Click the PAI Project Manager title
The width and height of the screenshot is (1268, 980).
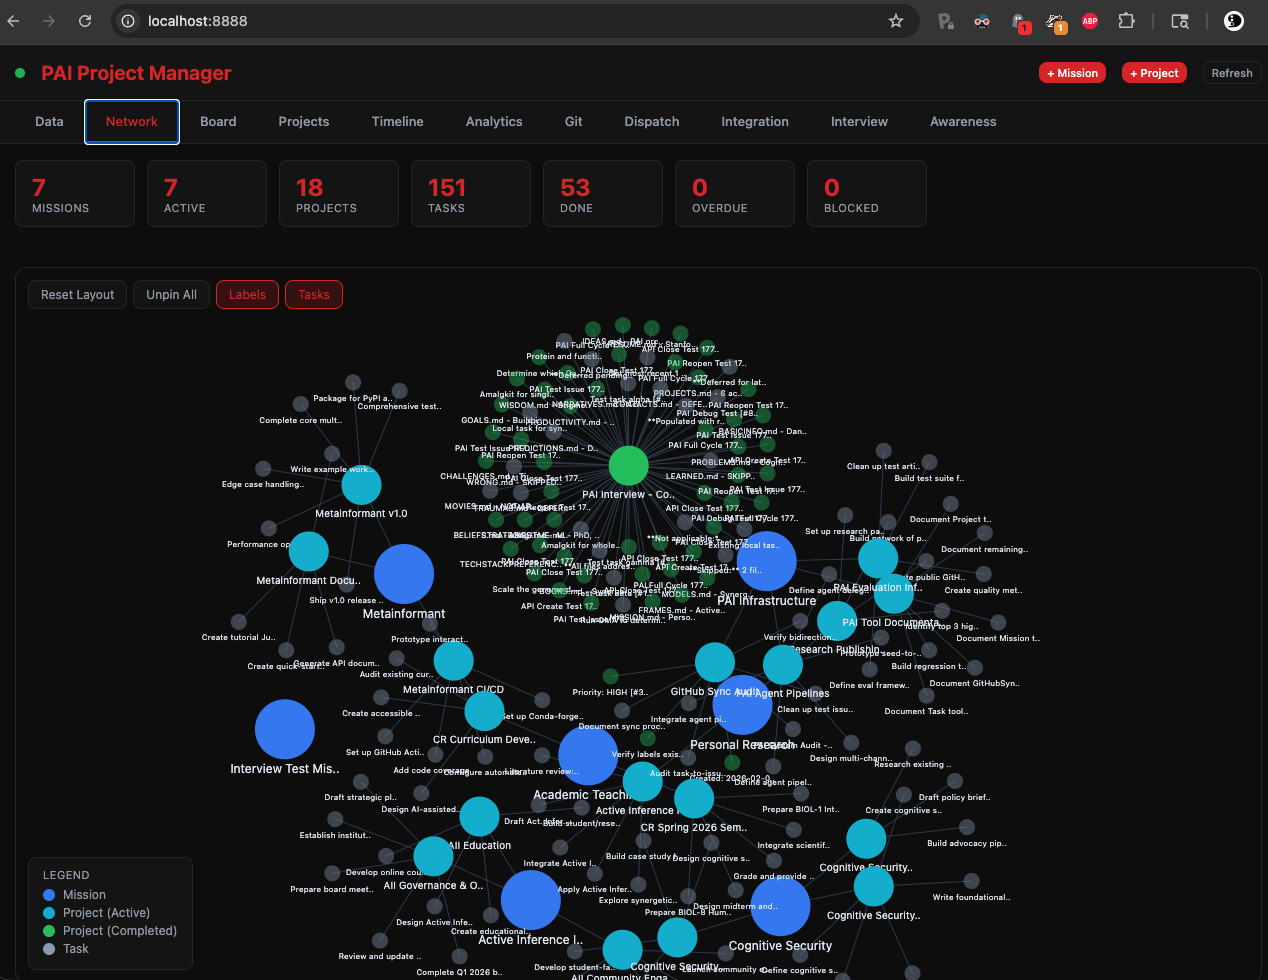coord(136,73)
